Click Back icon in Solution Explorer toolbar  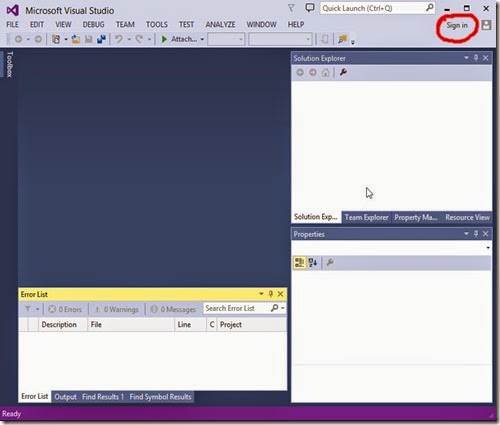click(x=300, y=72)
